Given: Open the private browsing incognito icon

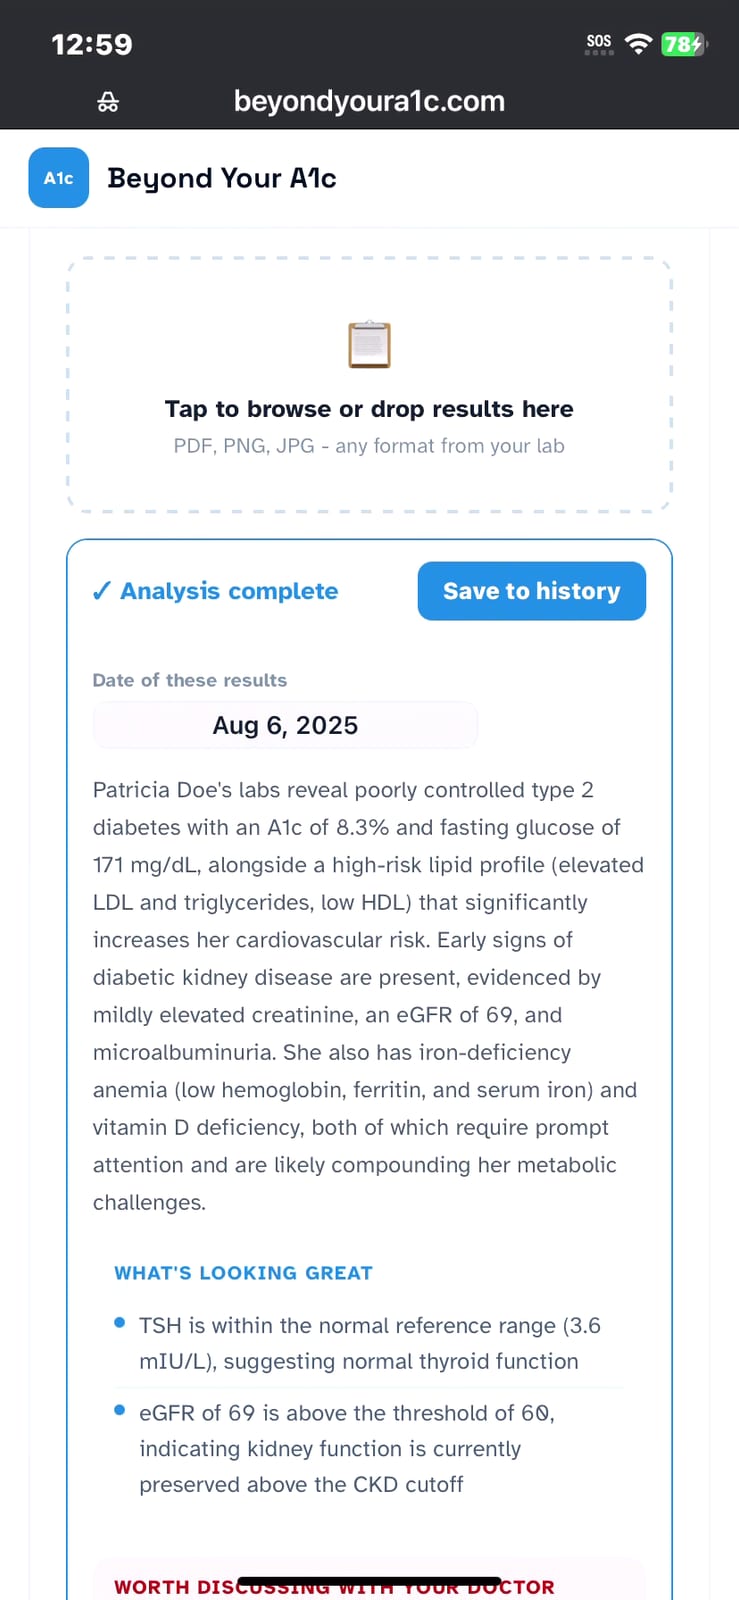Looking at the screenshot, I should click(108, 102).
